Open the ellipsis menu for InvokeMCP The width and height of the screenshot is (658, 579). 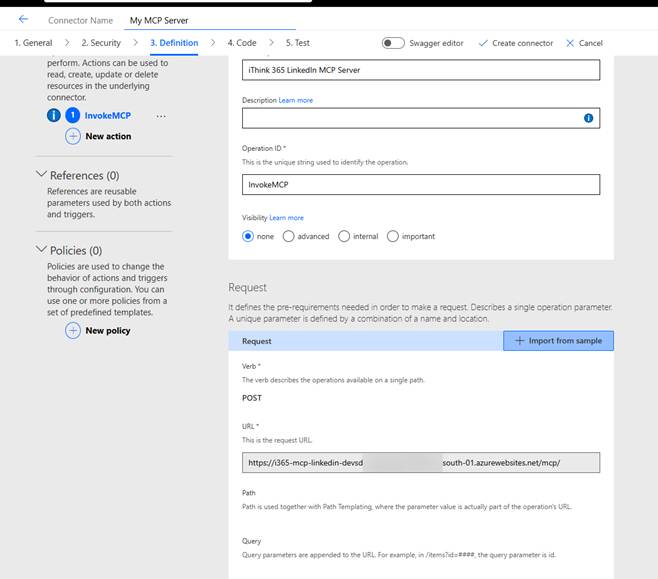point(161,116)
